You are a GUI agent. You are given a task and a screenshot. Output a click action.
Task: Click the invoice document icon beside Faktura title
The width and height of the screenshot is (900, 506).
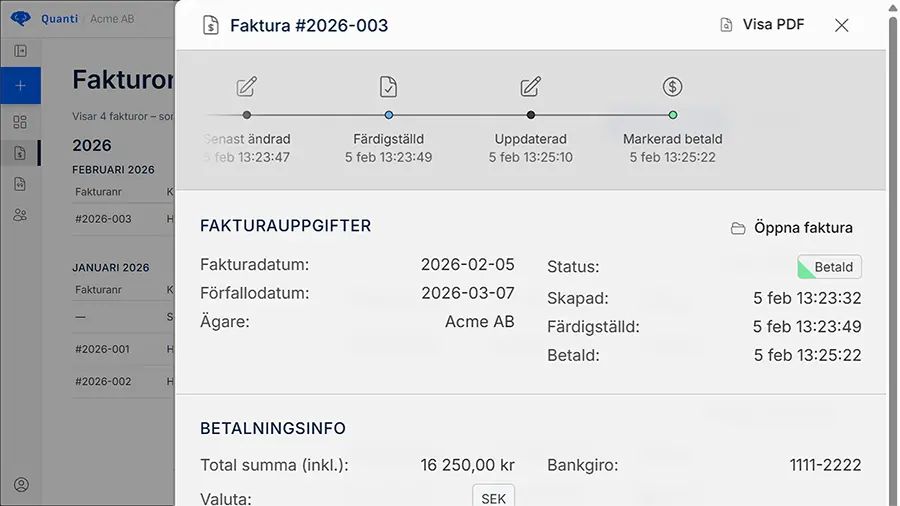[x=211, y=25]
